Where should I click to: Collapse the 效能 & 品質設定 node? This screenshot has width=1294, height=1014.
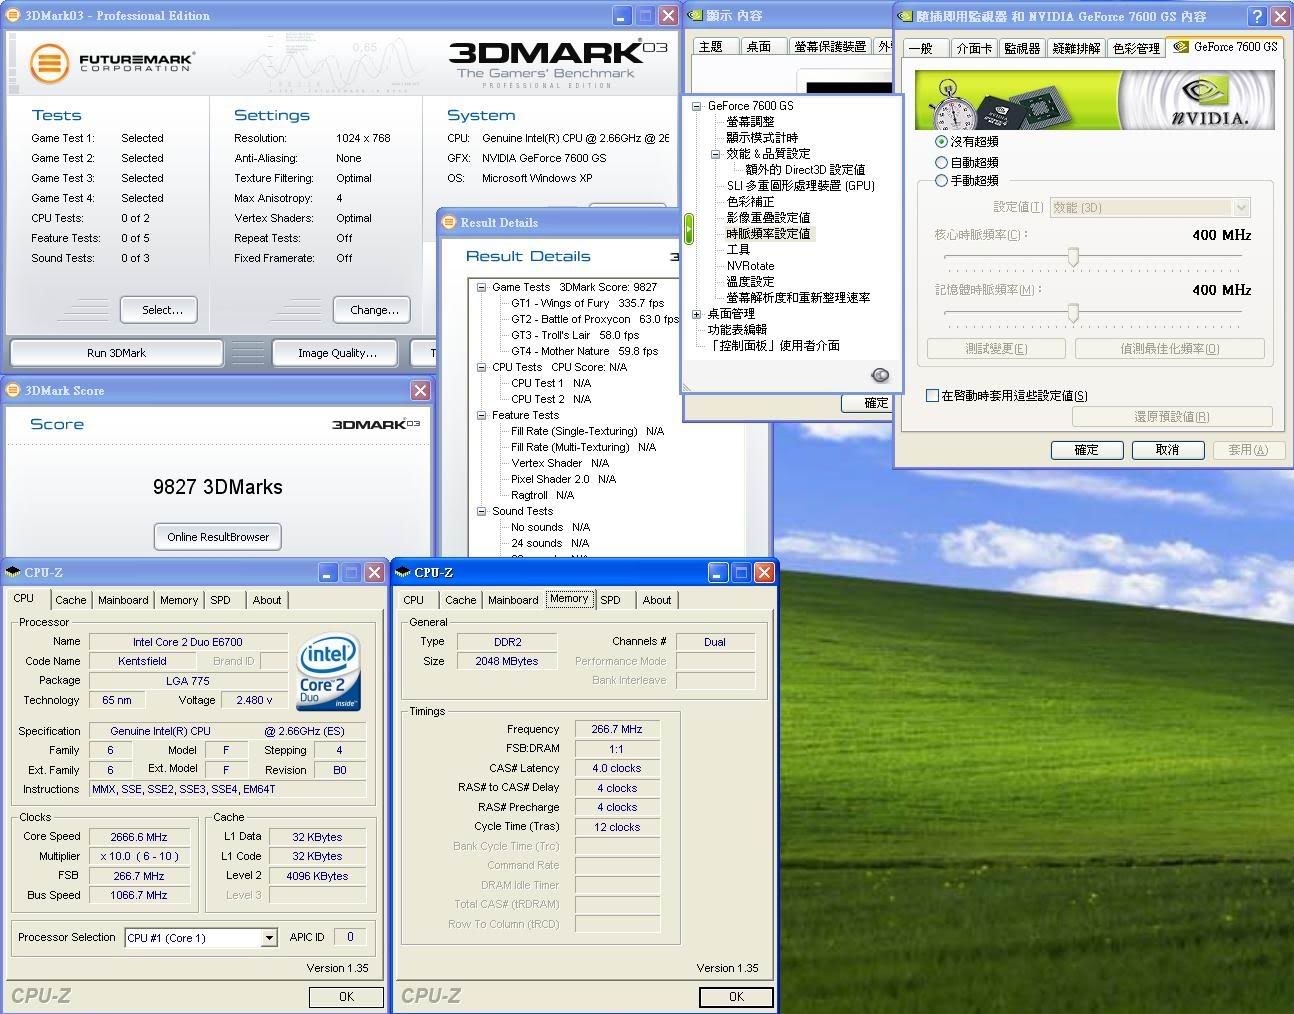(715, 154)
